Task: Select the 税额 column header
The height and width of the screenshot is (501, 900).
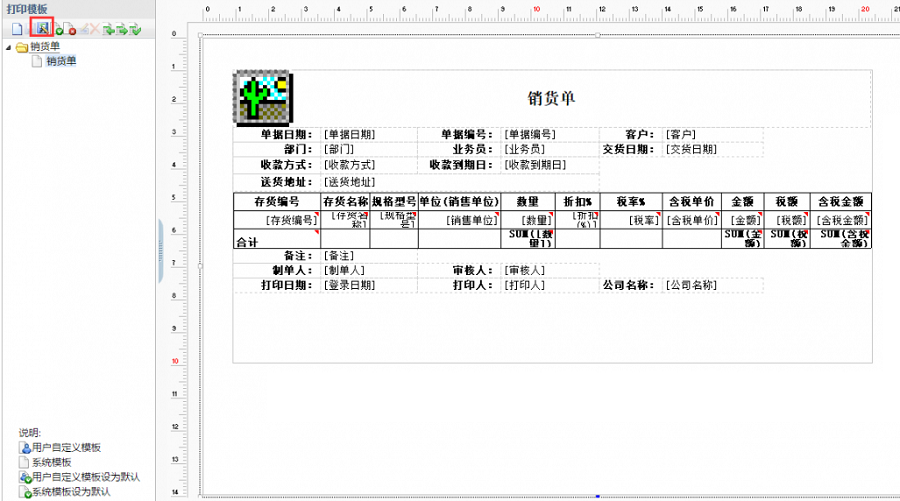Action: [x=786, y=202]
